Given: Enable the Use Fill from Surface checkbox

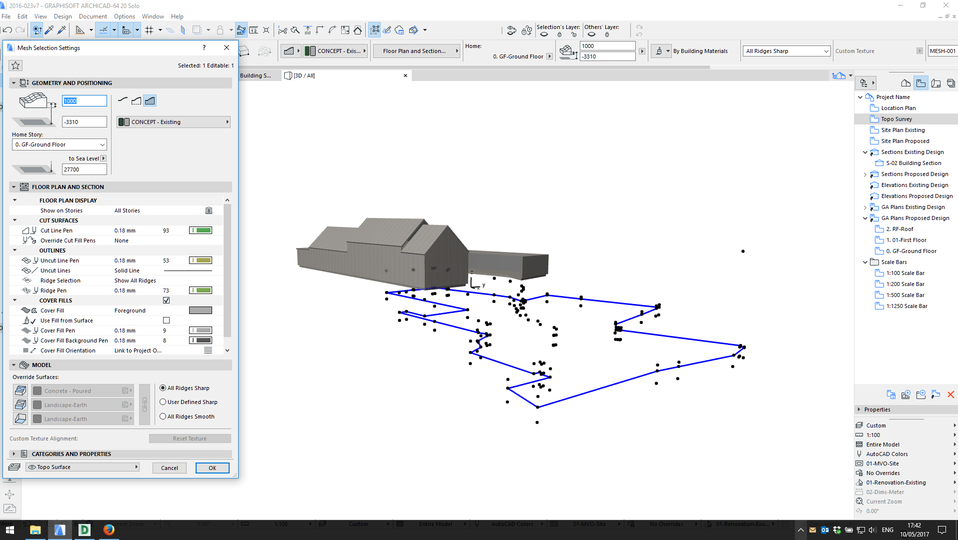Looking at the screenshot, I should pyautogui.click(x=166, y=320).
